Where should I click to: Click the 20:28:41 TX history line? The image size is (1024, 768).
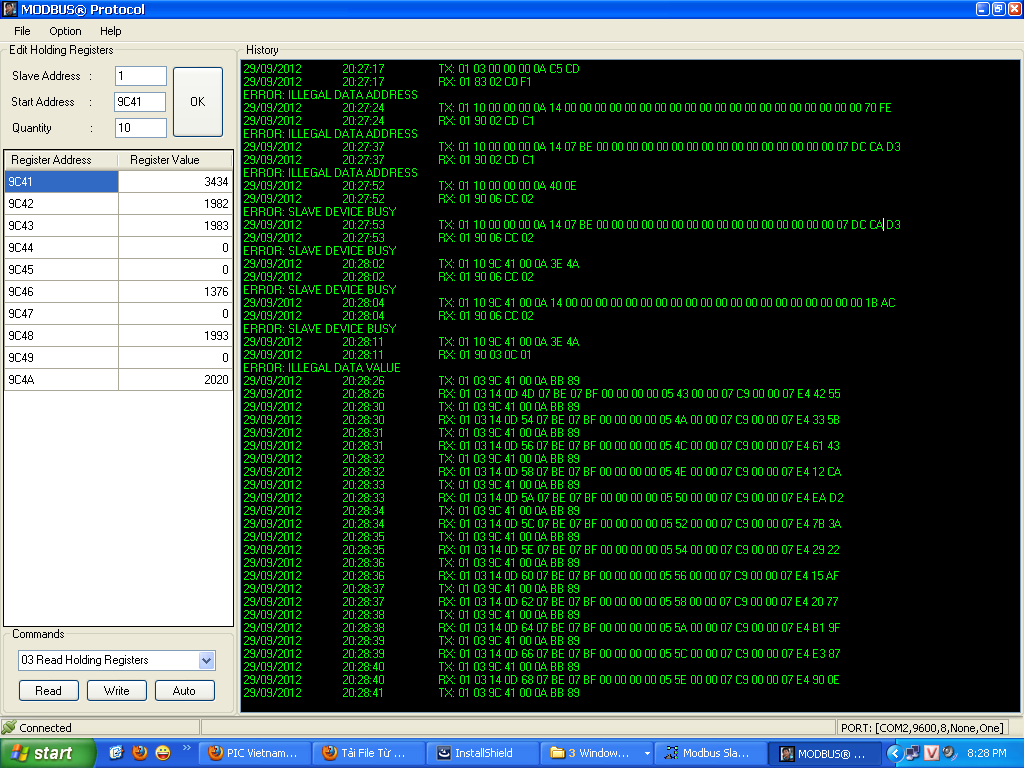[x=411, y=693]
